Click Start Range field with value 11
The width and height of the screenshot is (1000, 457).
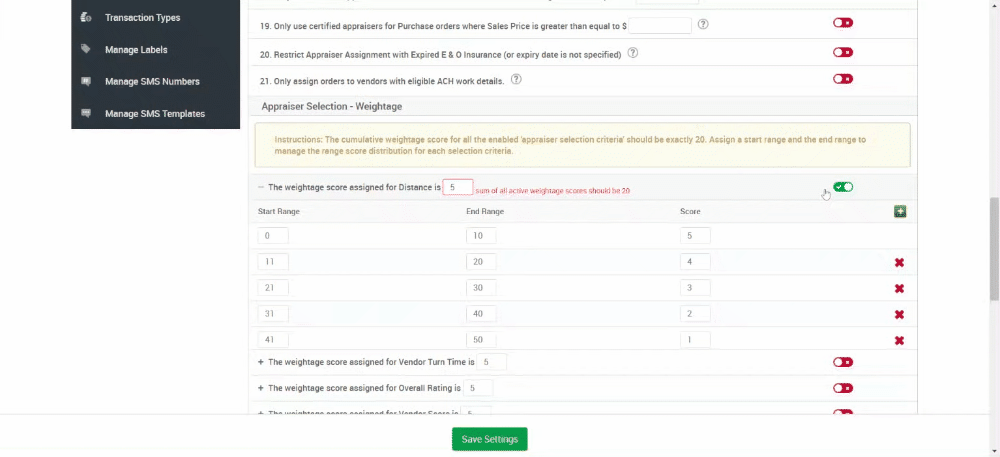pos(273,261)
